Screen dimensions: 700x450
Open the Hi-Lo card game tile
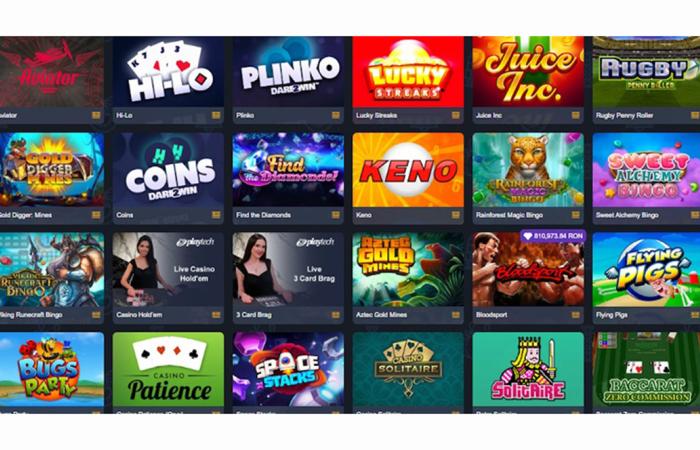tap(168, 72)
